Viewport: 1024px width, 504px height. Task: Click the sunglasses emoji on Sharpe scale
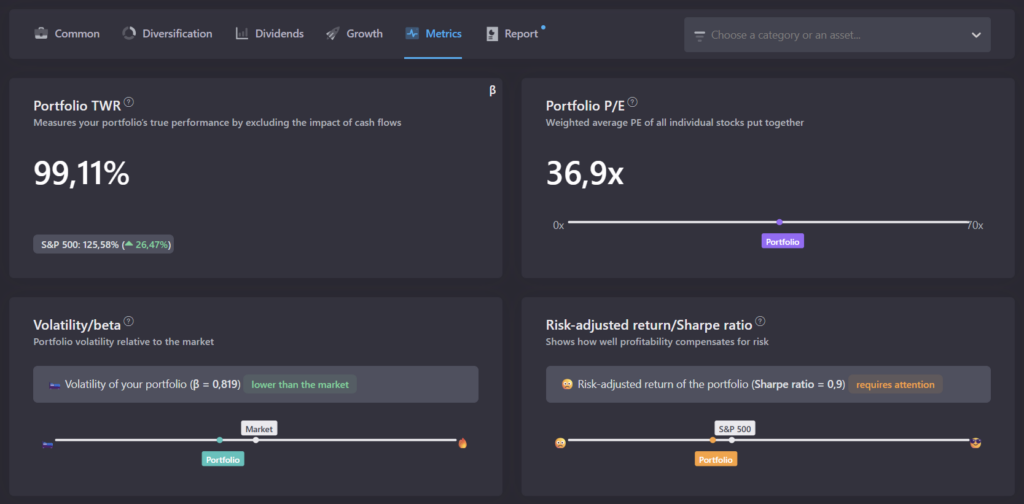(x=975, y=442)
